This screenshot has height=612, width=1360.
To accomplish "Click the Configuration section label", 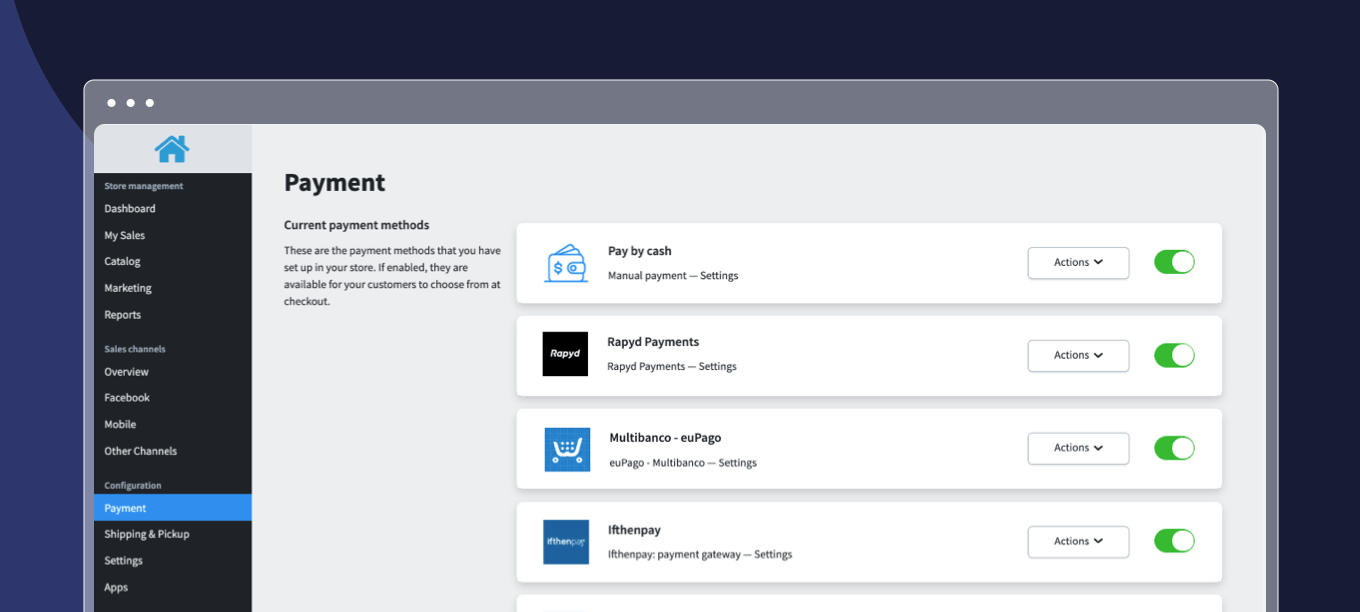I will pyautogui.click(x=133, y=486).
